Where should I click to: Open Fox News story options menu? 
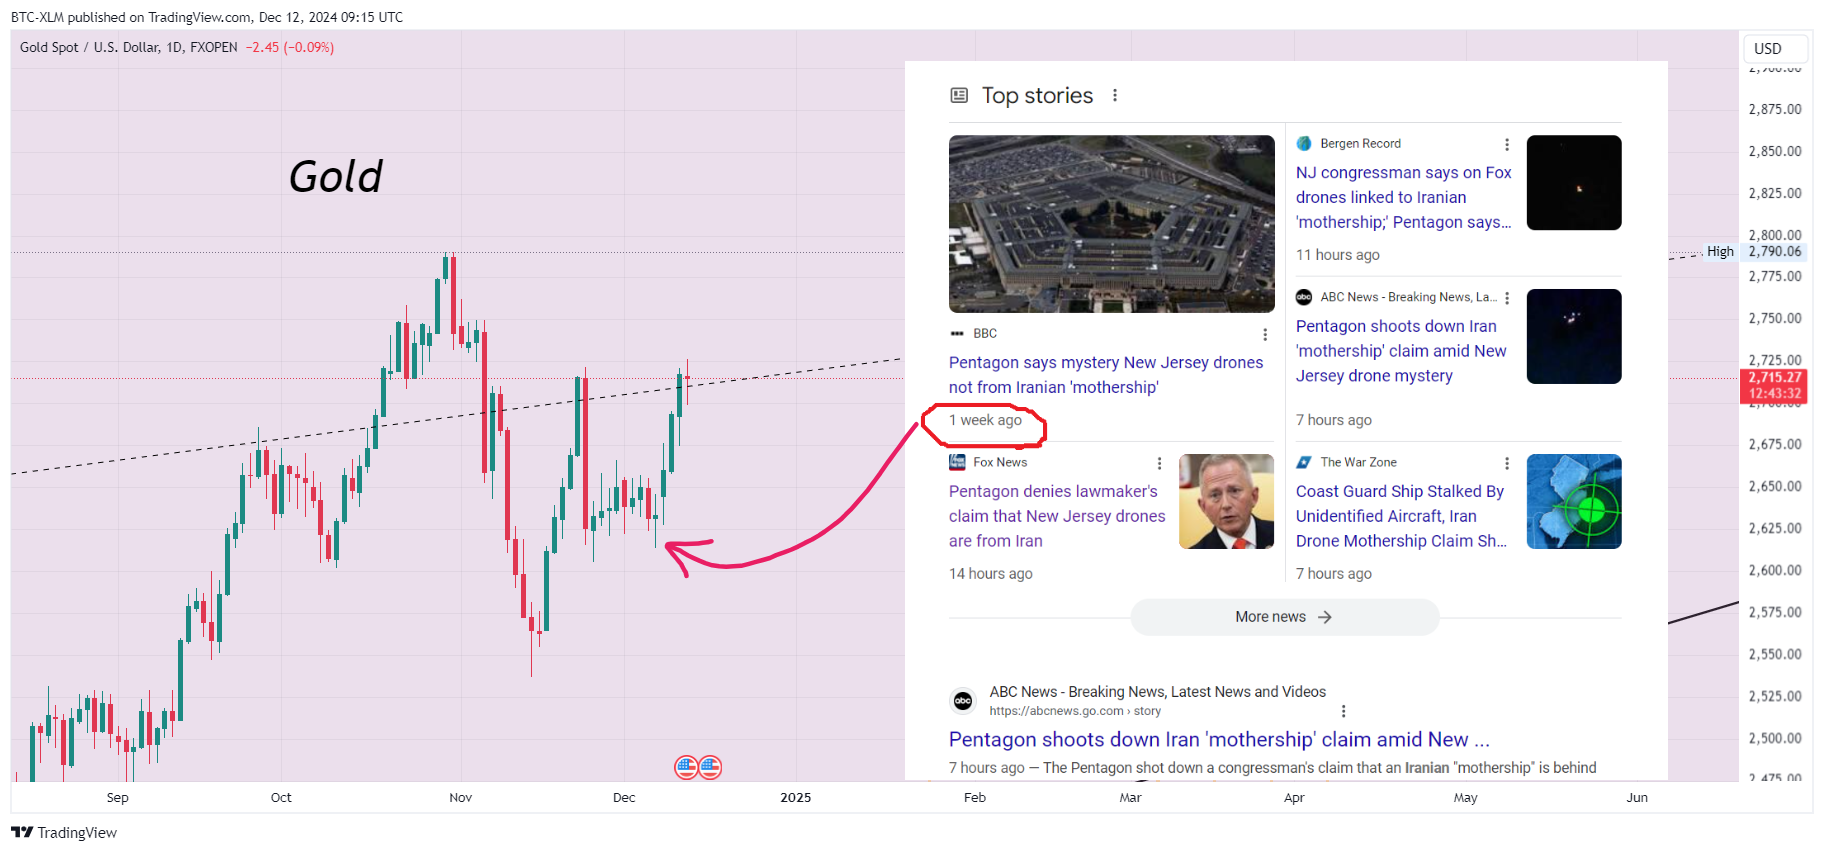pyautogui.click(x=1159, y=463)
